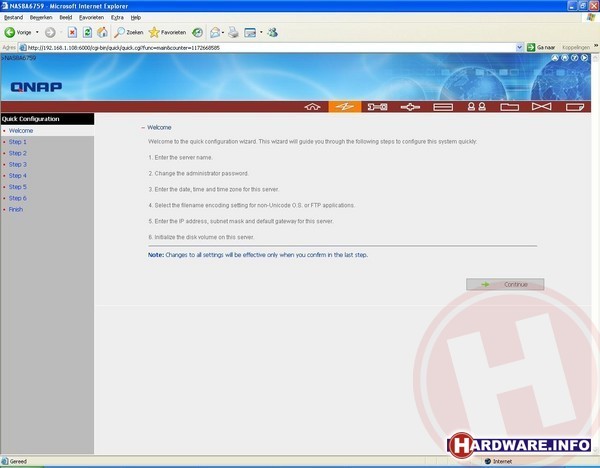Open the Network Settings connector icon

(x=410, y=107)
